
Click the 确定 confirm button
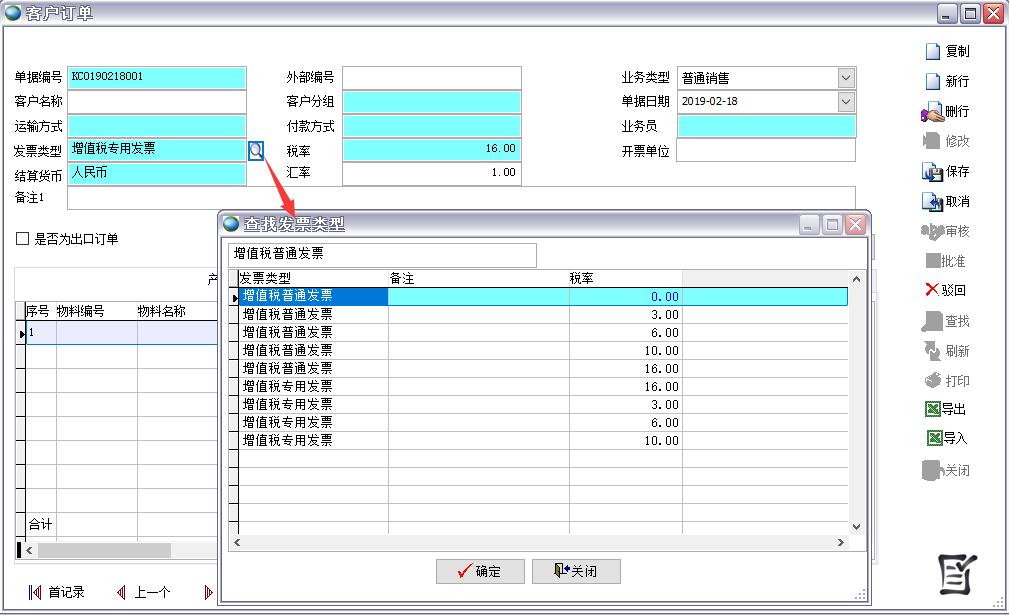click(x=480, y=571)
